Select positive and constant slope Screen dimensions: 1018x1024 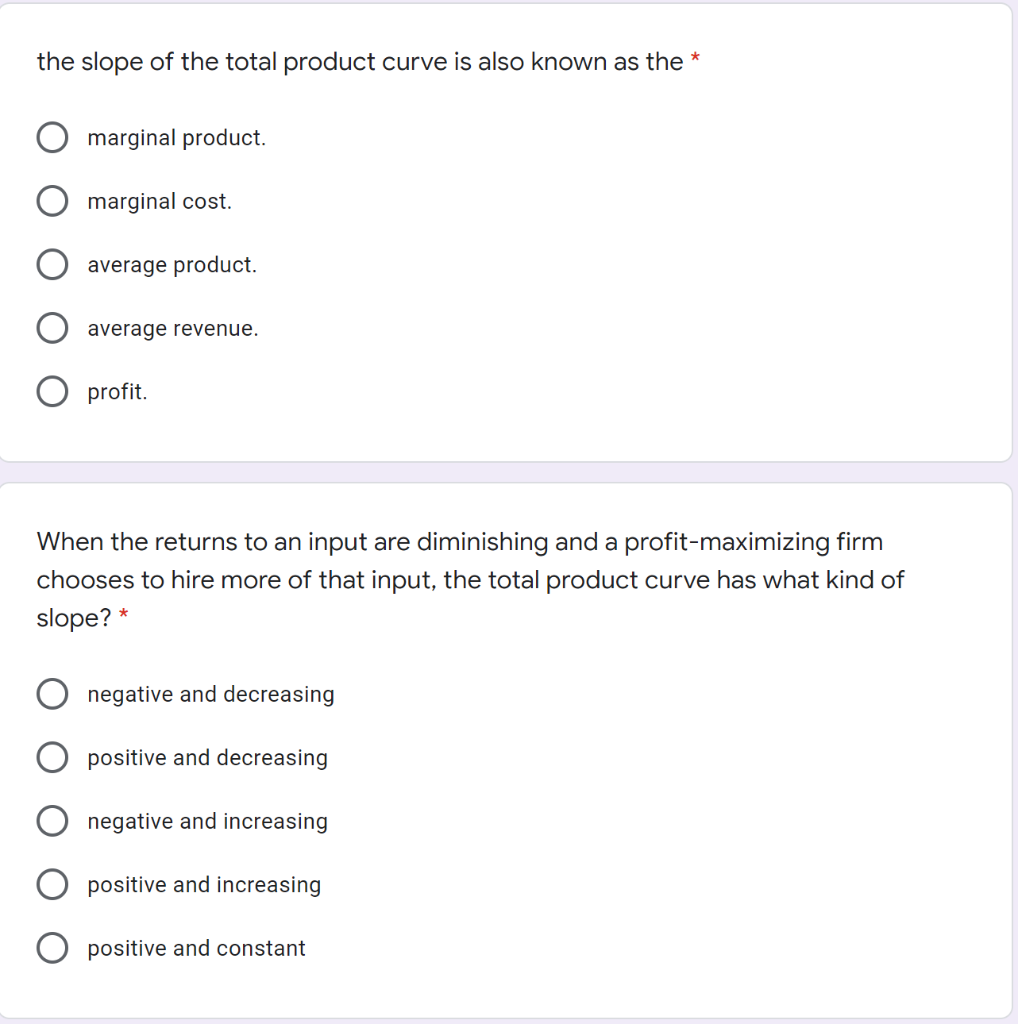click(x=52, y=947)
